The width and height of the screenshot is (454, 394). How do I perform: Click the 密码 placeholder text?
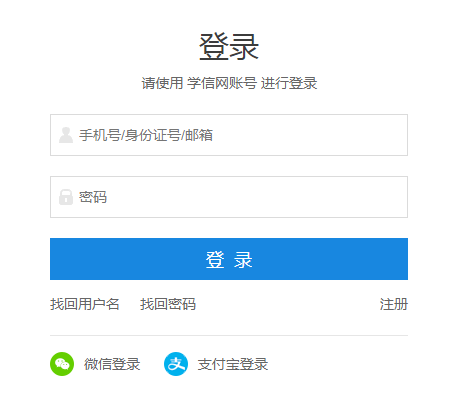[x=93, y=197]
